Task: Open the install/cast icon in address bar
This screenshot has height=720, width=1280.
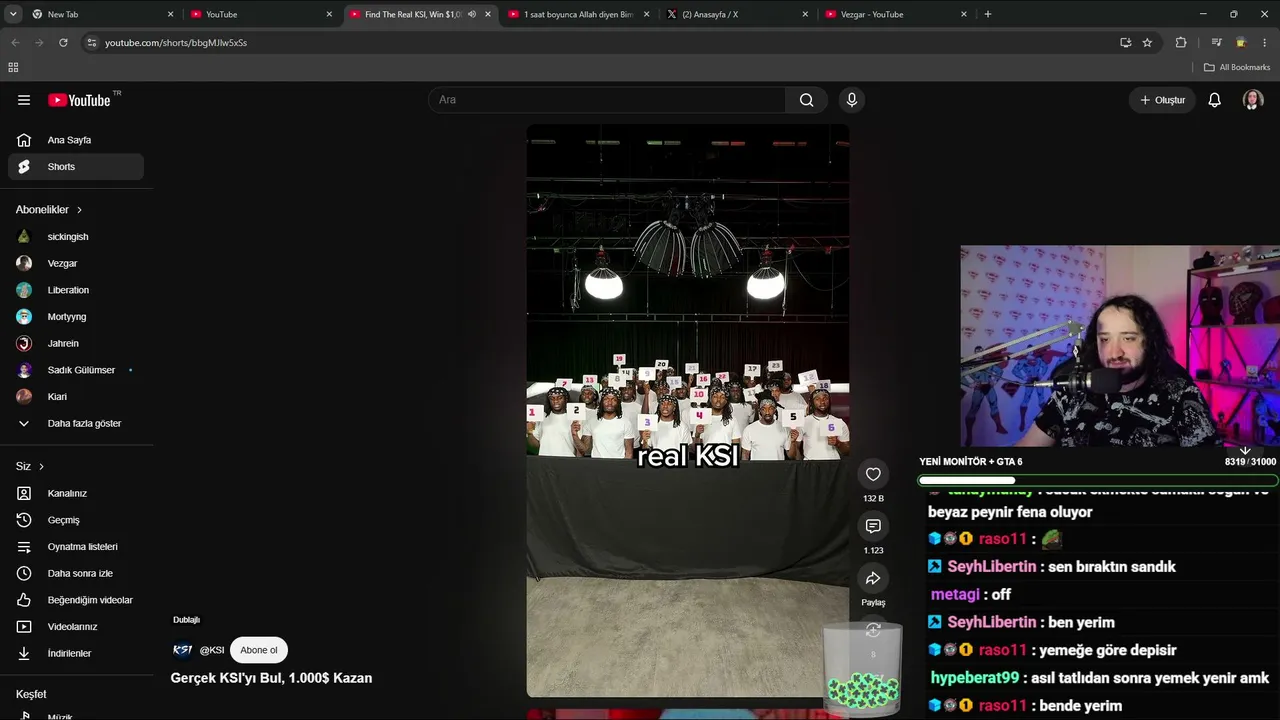Action: [x=1125, y=43]
